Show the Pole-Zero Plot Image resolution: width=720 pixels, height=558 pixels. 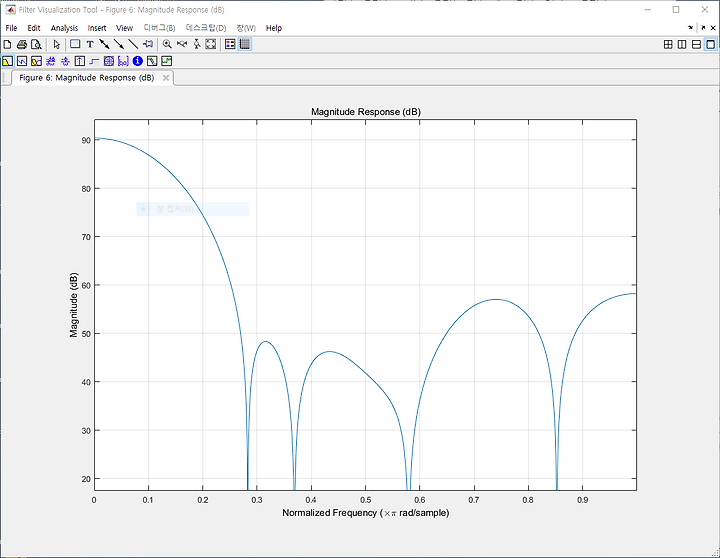point(109,61)
